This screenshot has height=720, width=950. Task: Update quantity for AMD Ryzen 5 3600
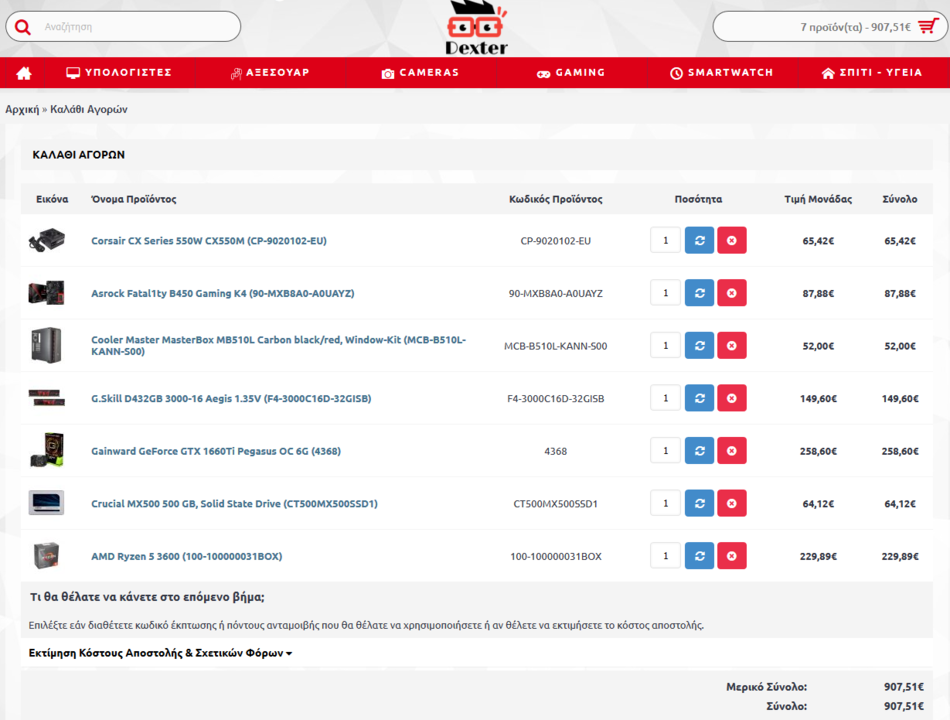(699, 556)
